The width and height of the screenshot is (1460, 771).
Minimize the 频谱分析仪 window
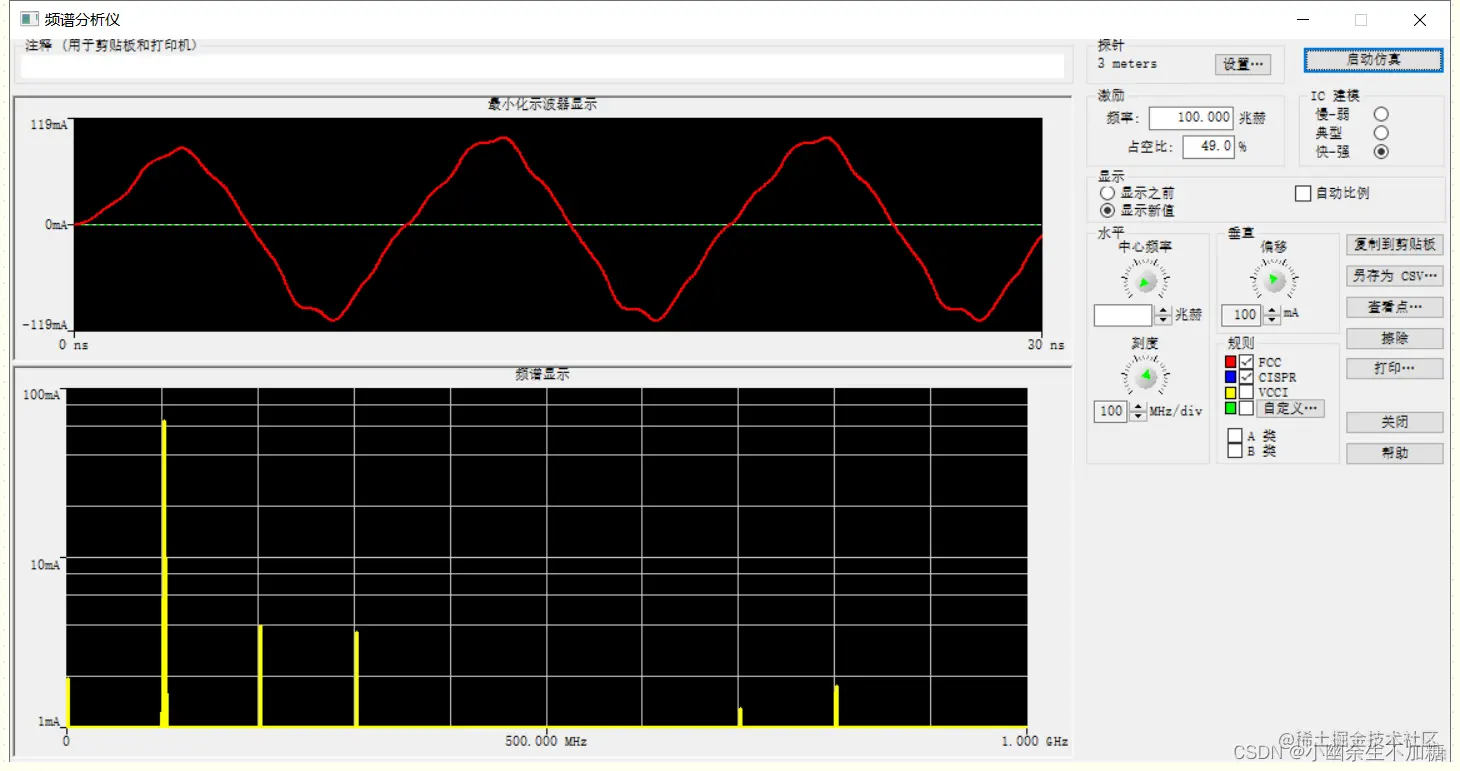click(x=1302, y=20)
